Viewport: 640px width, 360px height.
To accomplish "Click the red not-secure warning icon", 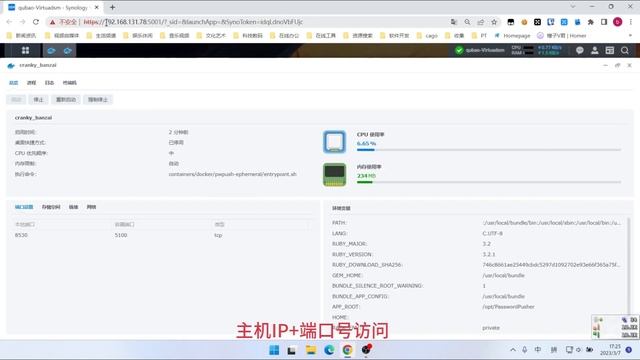I will 52,22.
